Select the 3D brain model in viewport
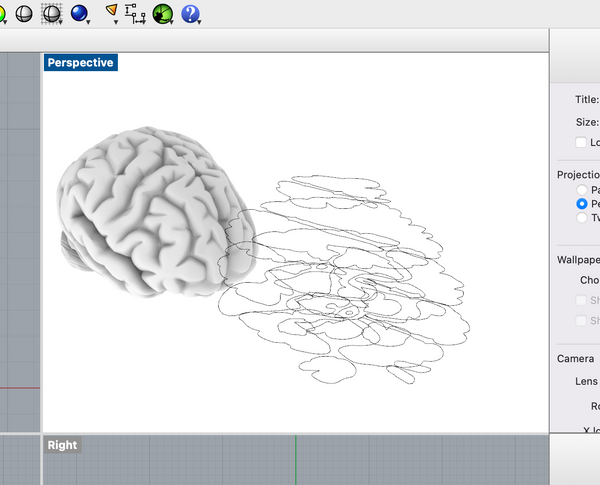Viewport: 600px width, 485px height. click(150, 205)
